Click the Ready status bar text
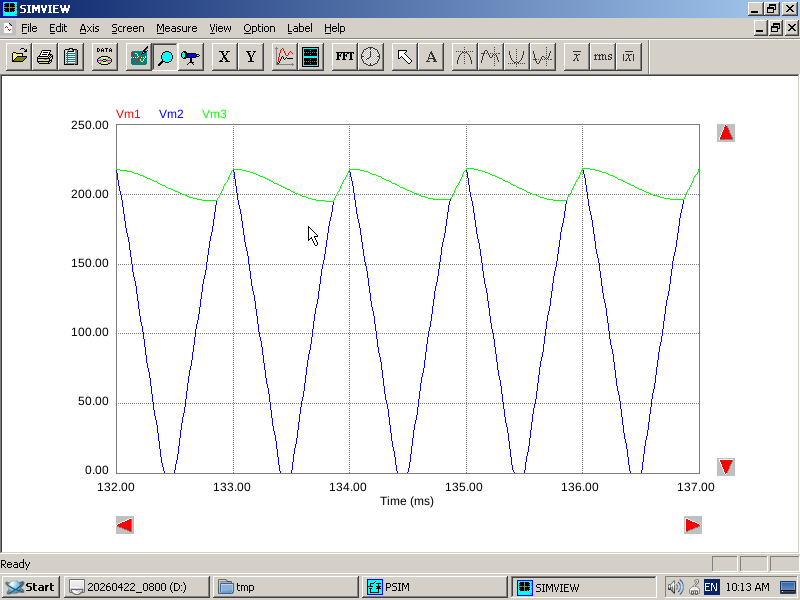 tap(15, 564)
